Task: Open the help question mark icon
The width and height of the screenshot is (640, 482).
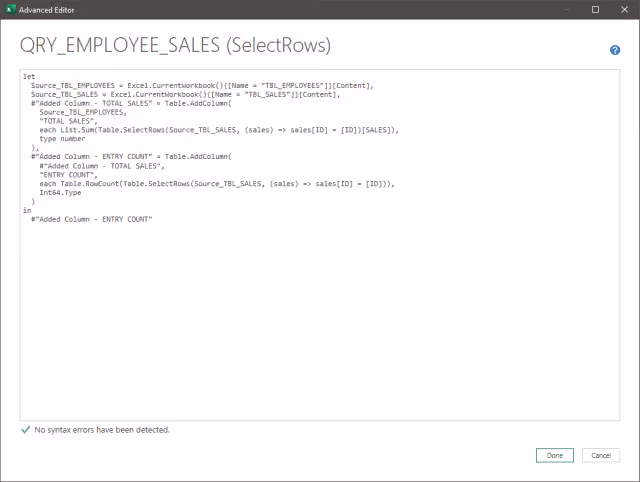Action: coord(615,50)
